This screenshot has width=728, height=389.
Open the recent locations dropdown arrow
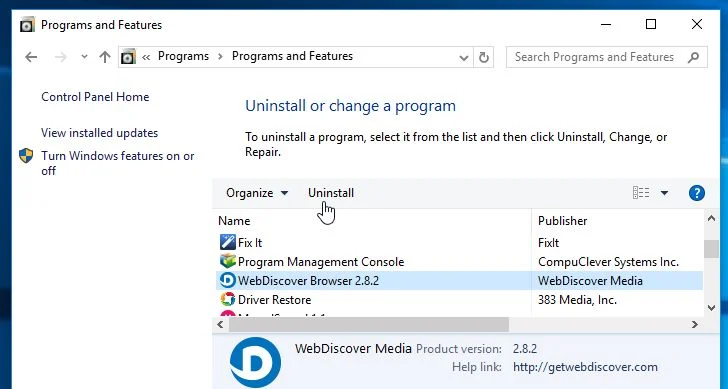(x=84, y=57)
